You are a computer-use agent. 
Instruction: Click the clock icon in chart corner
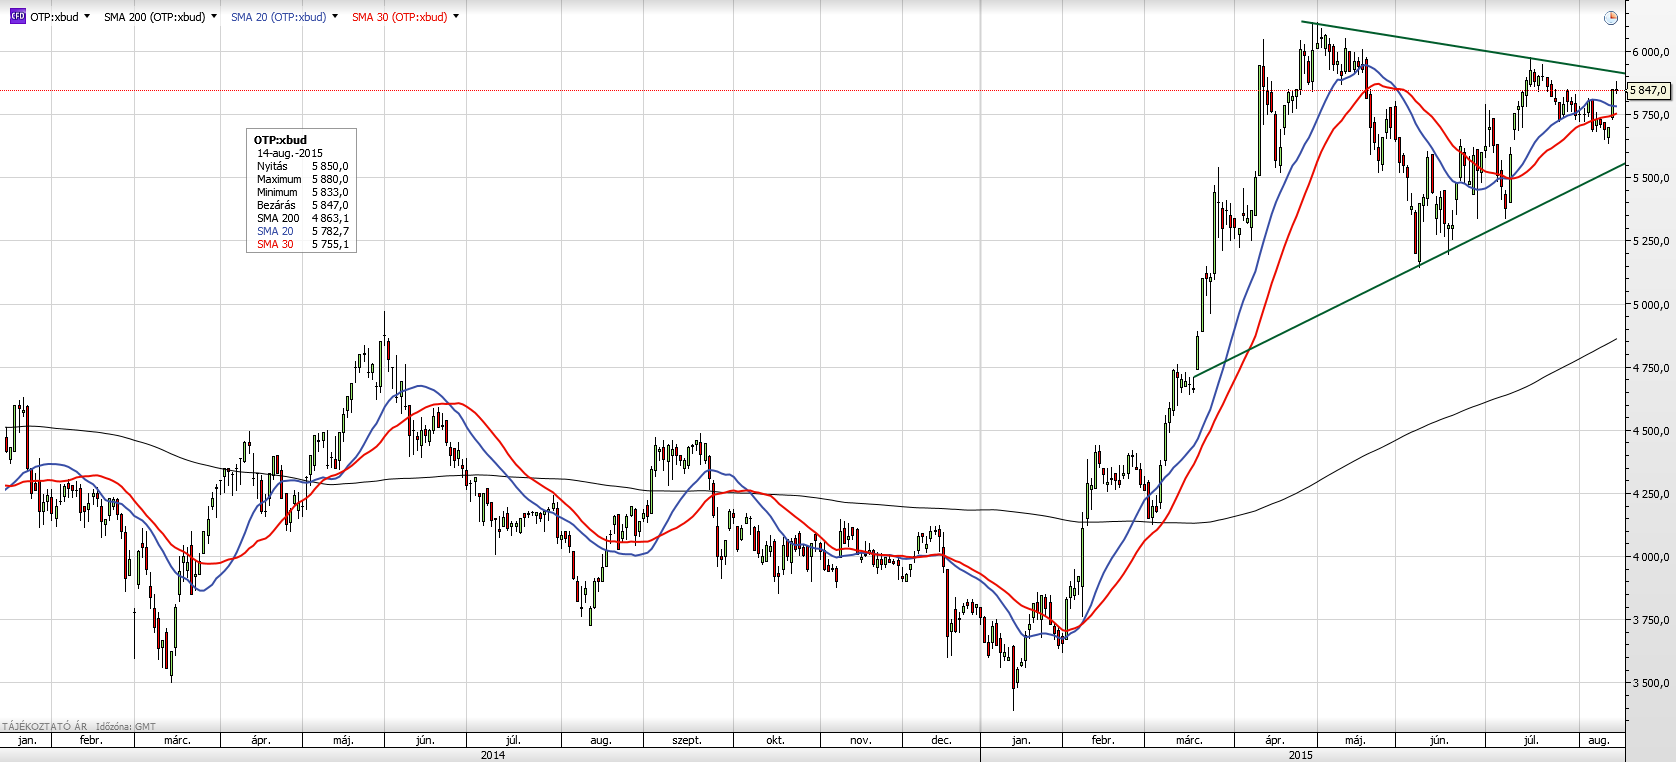coord(1610,17)
